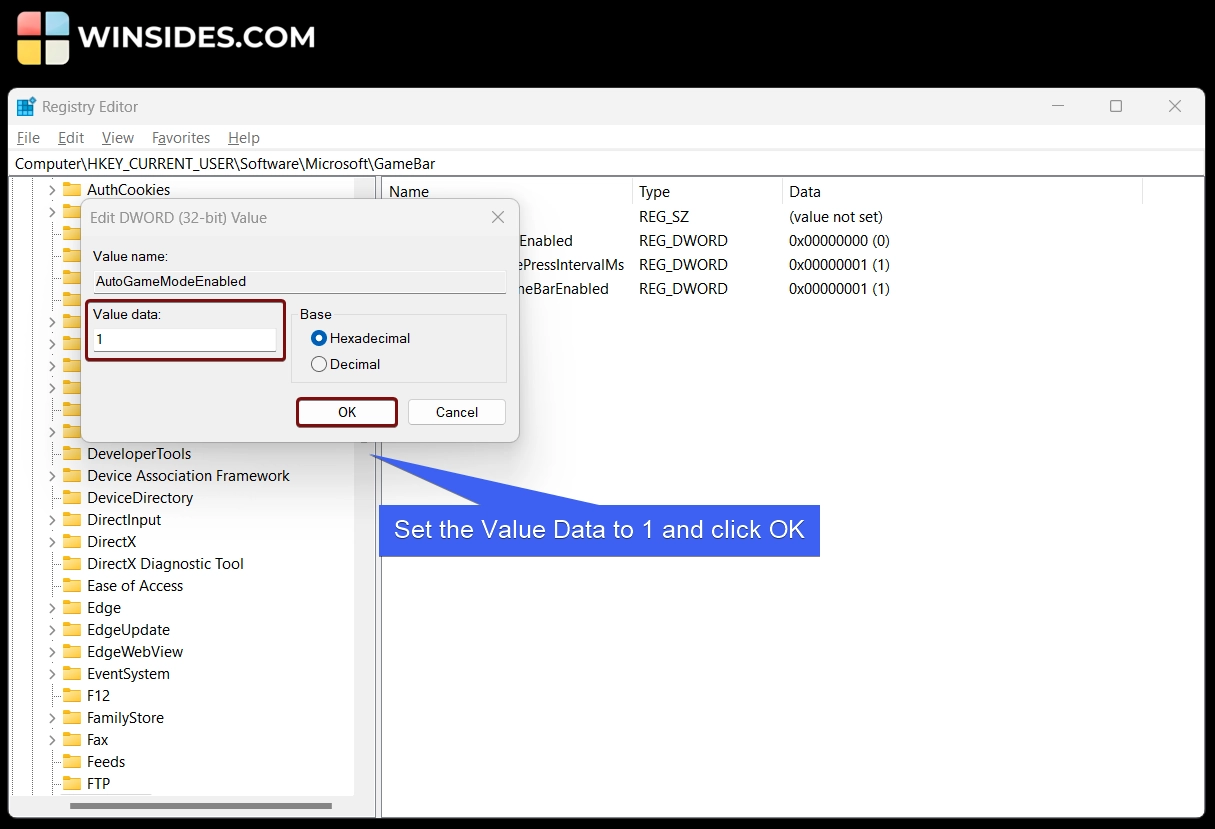Click the DirectX folder icon
The width and height of the screenshot is (1215, 829).
tap(72, 541)
